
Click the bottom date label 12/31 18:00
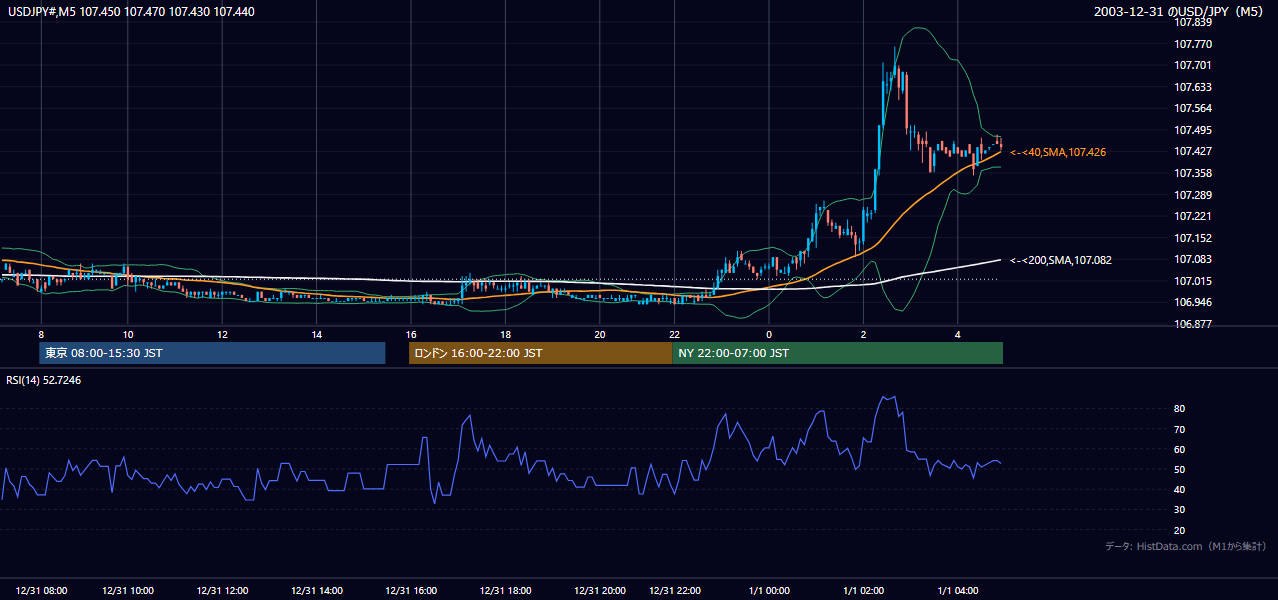coord(506,591)
